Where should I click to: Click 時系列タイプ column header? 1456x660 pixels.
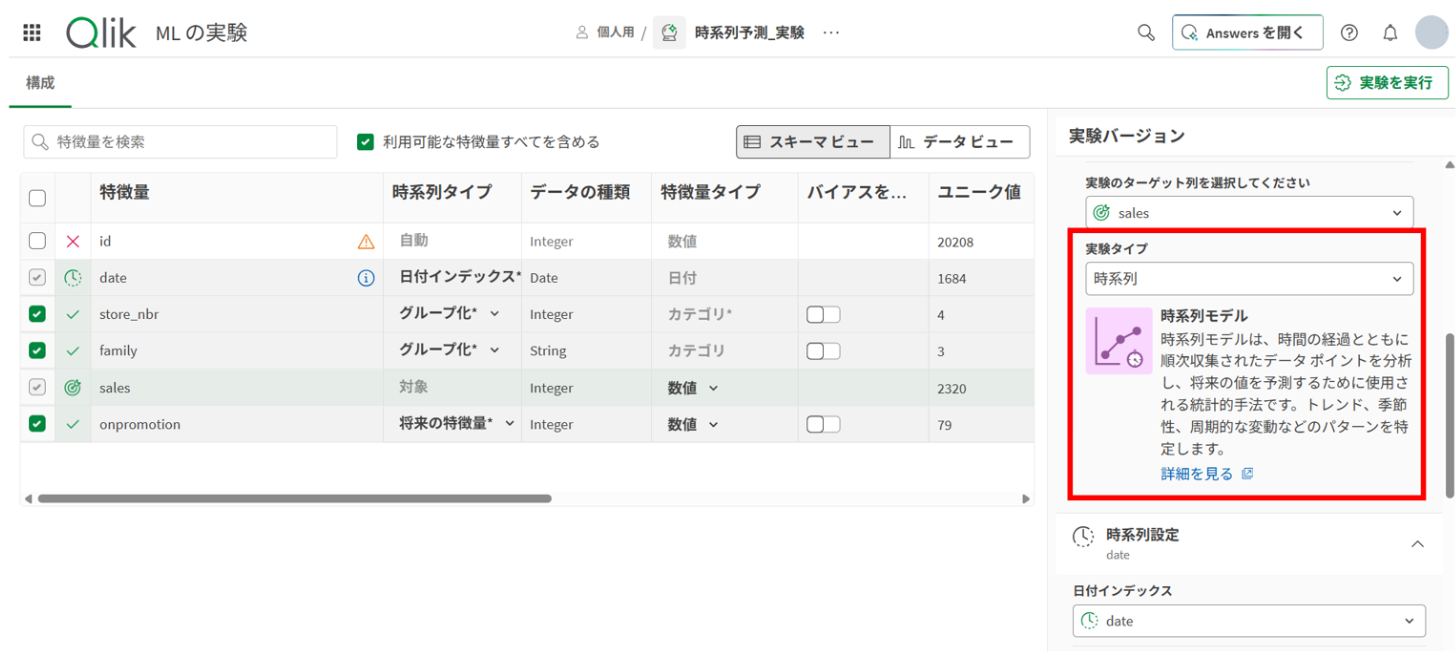[442, 192]
